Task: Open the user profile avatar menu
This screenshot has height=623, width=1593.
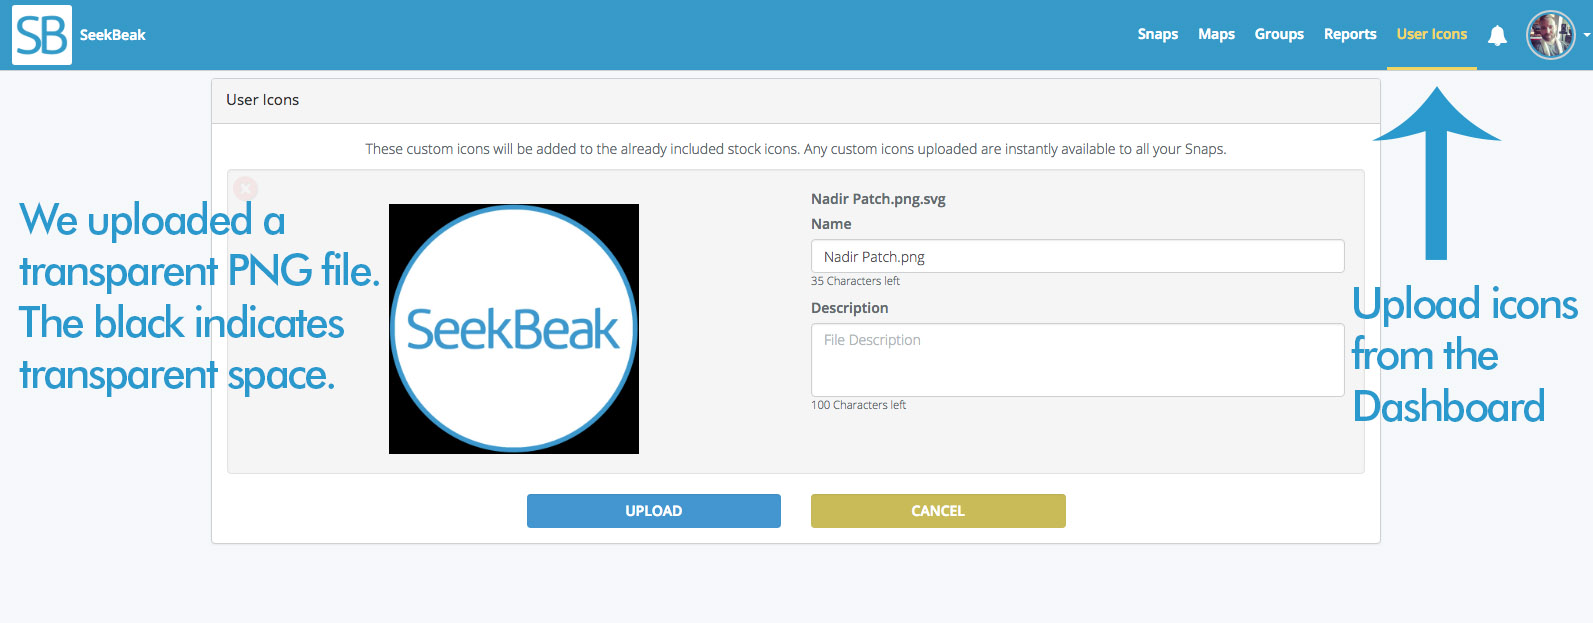Action: 1551,35
